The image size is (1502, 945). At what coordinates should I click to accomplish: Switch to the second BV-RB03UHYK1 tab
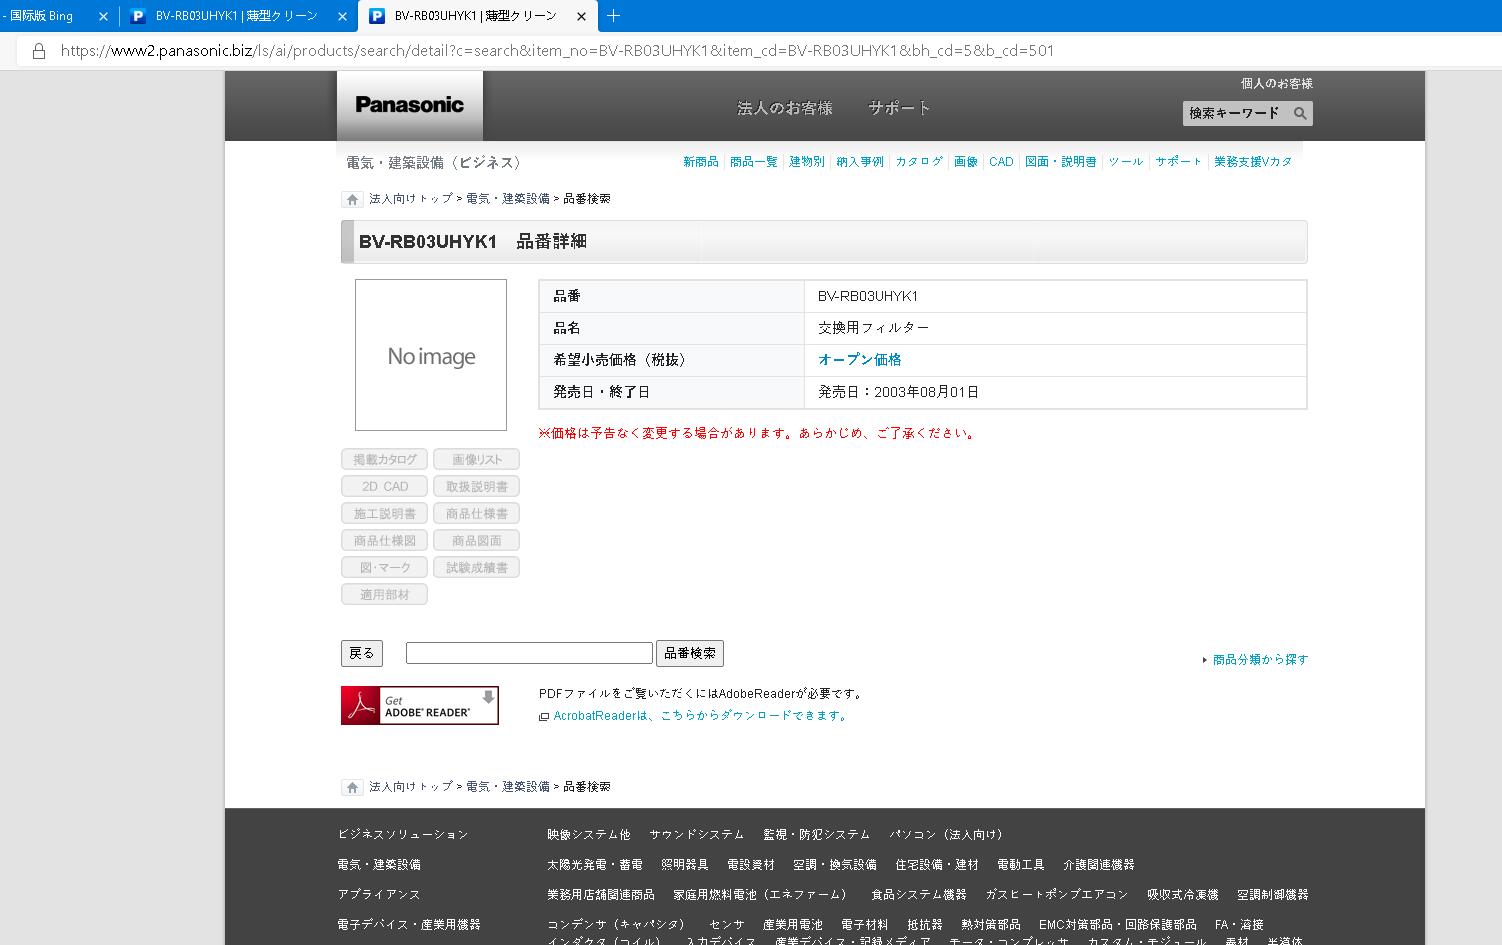pyautogui.click(x=237, y=16)
